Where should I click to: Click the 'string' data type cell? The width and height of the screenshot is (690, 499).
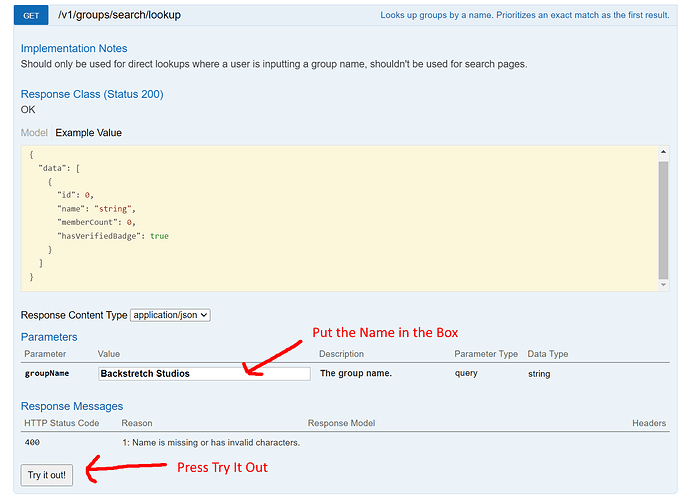tap(539, 374)
